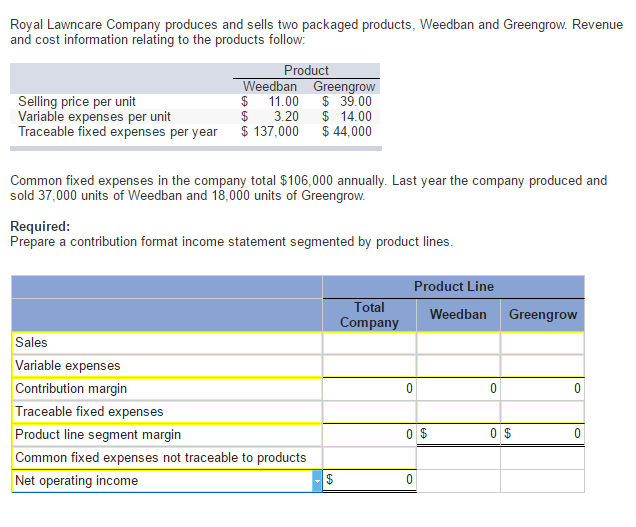The image size is (636, 527).
Task: Click Variable expenses cell under Total Company
Action: pyautogui.click(x=369, y=365)
